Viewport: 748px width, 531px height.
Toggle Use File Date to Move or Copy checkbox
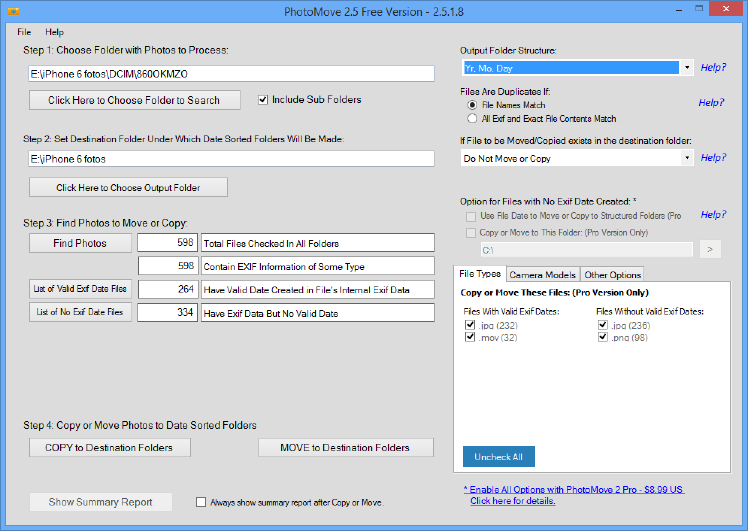471,217
